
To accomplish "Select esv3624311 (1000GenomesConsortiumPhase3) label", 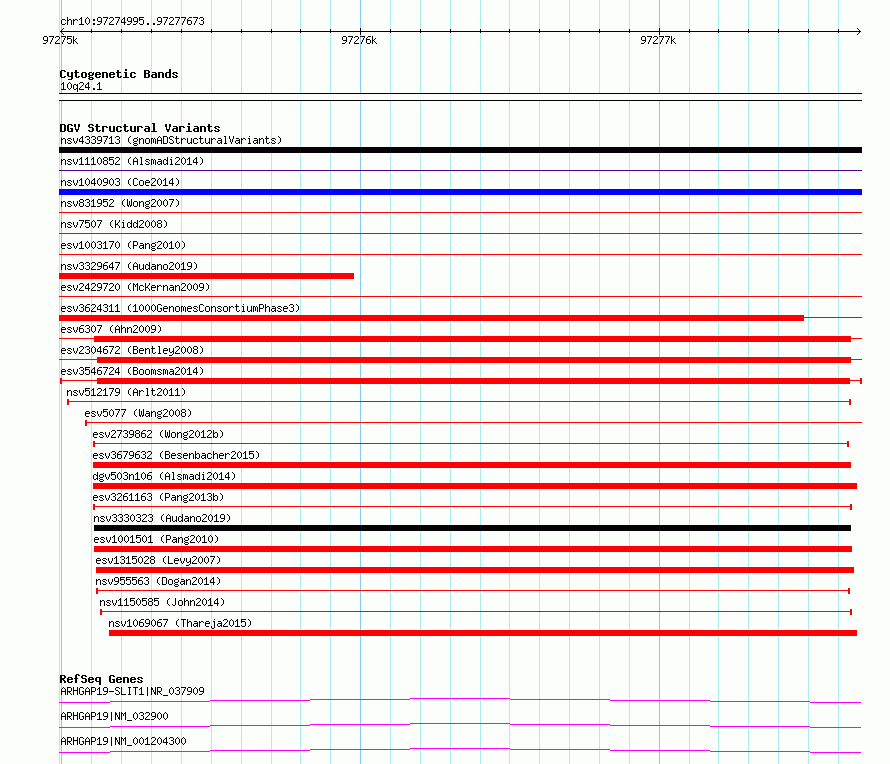I will [x=180, y=308].
